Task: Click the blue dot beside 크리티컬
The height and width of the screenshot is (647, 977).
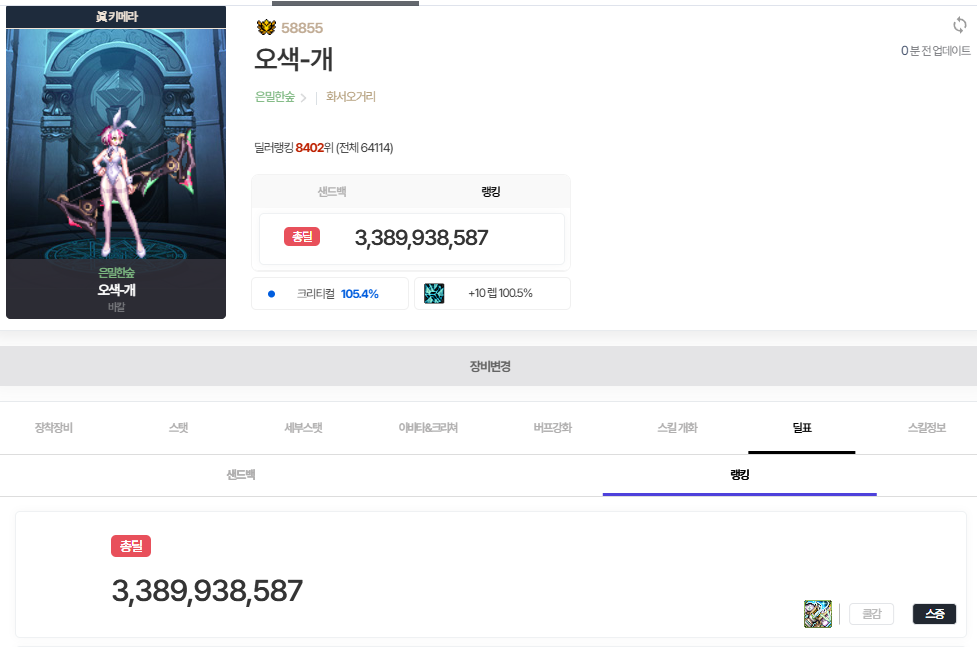Action: [271, 294]
